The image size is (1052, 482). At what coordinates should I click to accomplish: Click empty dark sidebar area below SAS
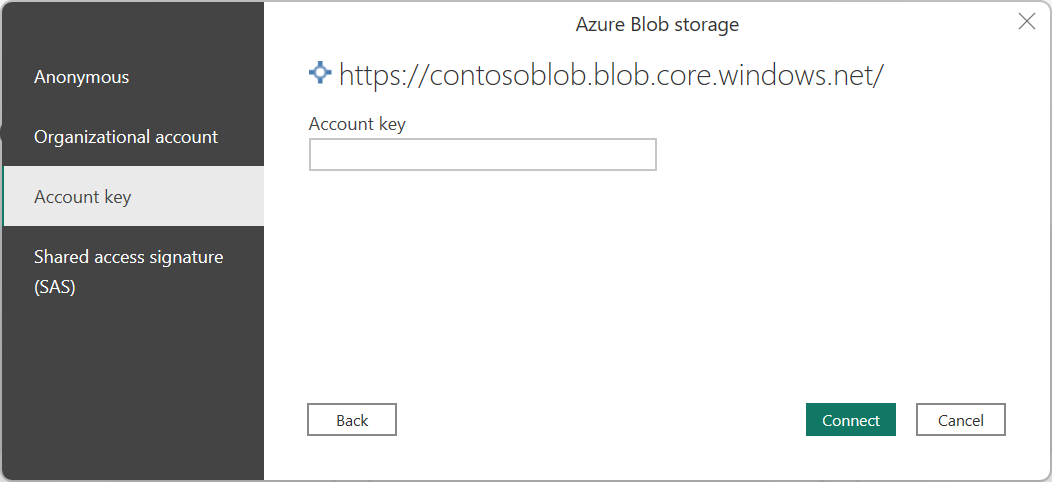pyautogui.click(x=130, y=390)
